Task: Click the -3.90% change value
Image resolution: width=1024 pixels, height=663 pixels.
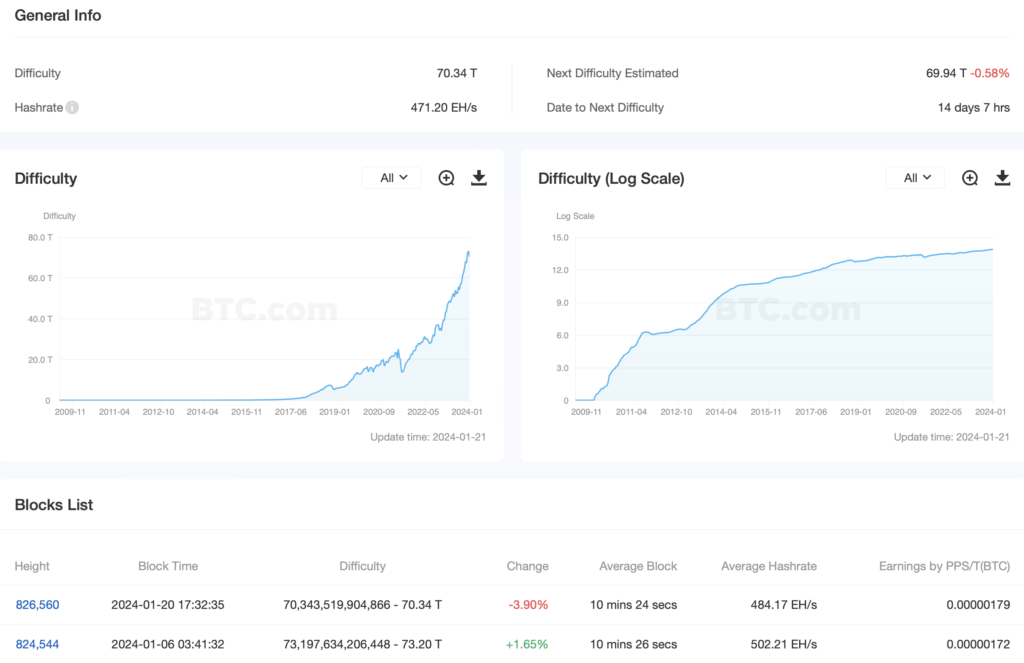Action: 529,605
